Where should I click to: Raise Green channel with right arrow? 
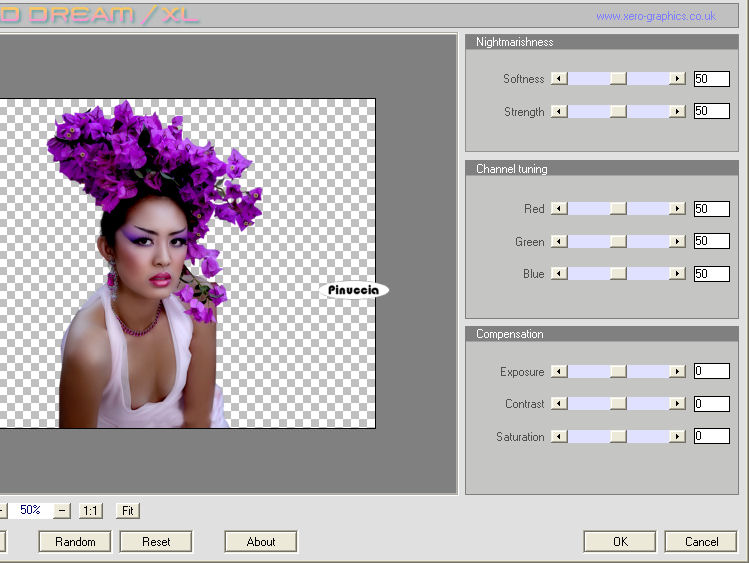[x=677, y=241]
